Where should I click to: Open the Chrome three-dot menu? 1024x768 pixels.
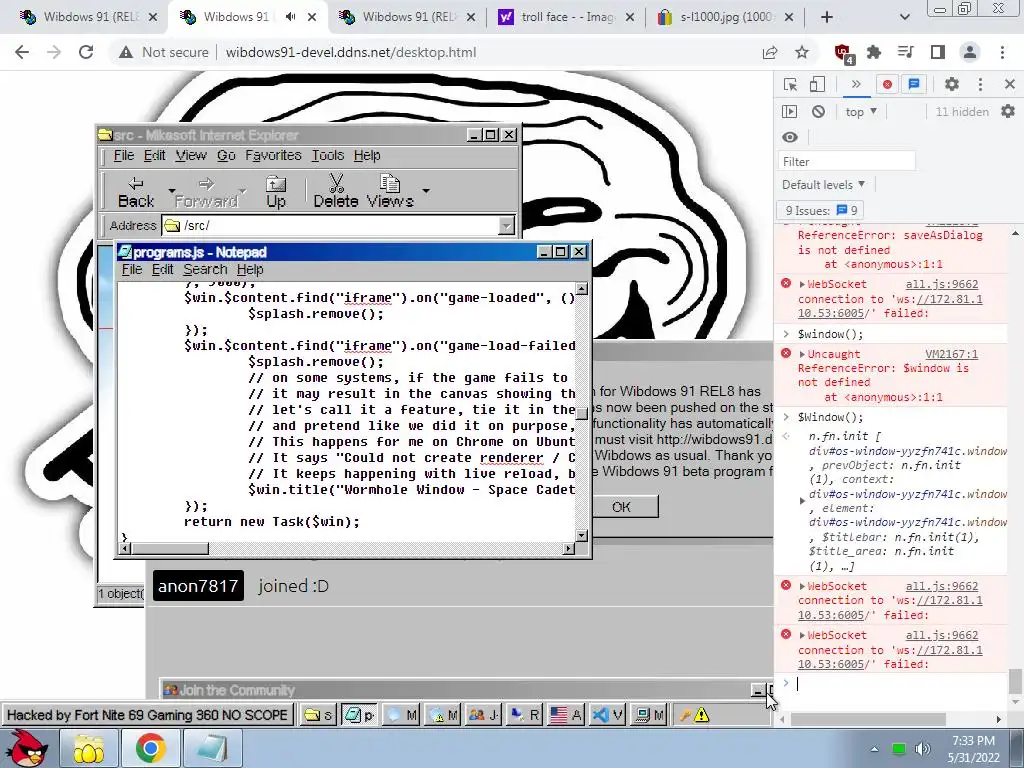click(x=1002, y=52)
